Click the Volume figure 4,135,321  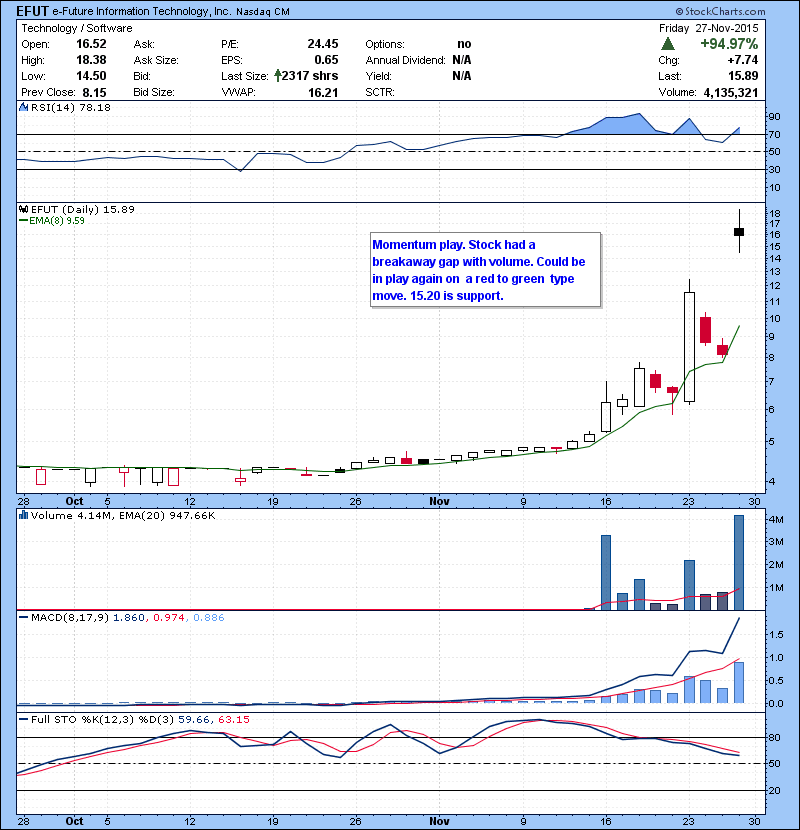[x=731, y=92]
